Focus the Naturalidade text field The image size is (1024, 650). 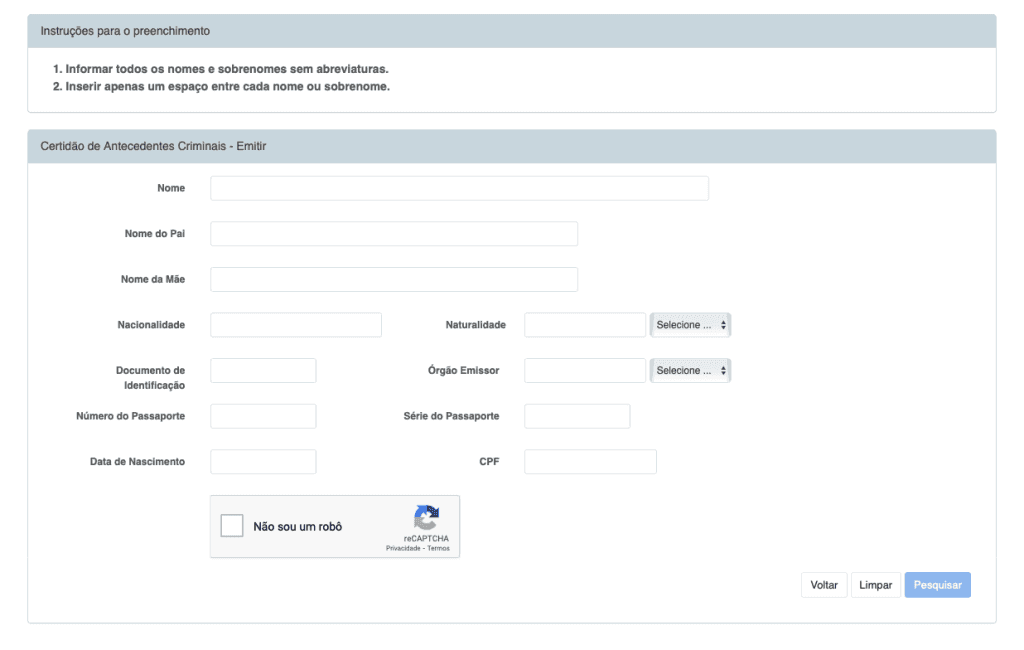[x=585, y=325]
